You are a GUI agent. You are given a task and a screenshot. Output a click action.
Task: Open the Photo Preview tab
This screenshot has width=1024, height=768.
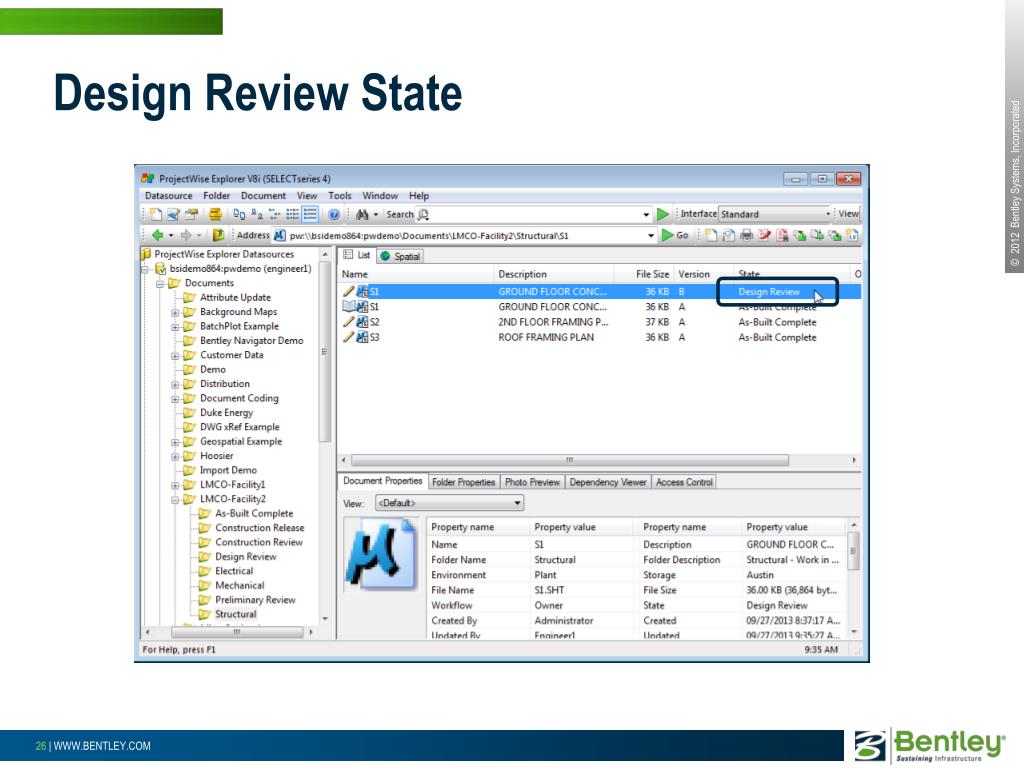click(532, 482)
